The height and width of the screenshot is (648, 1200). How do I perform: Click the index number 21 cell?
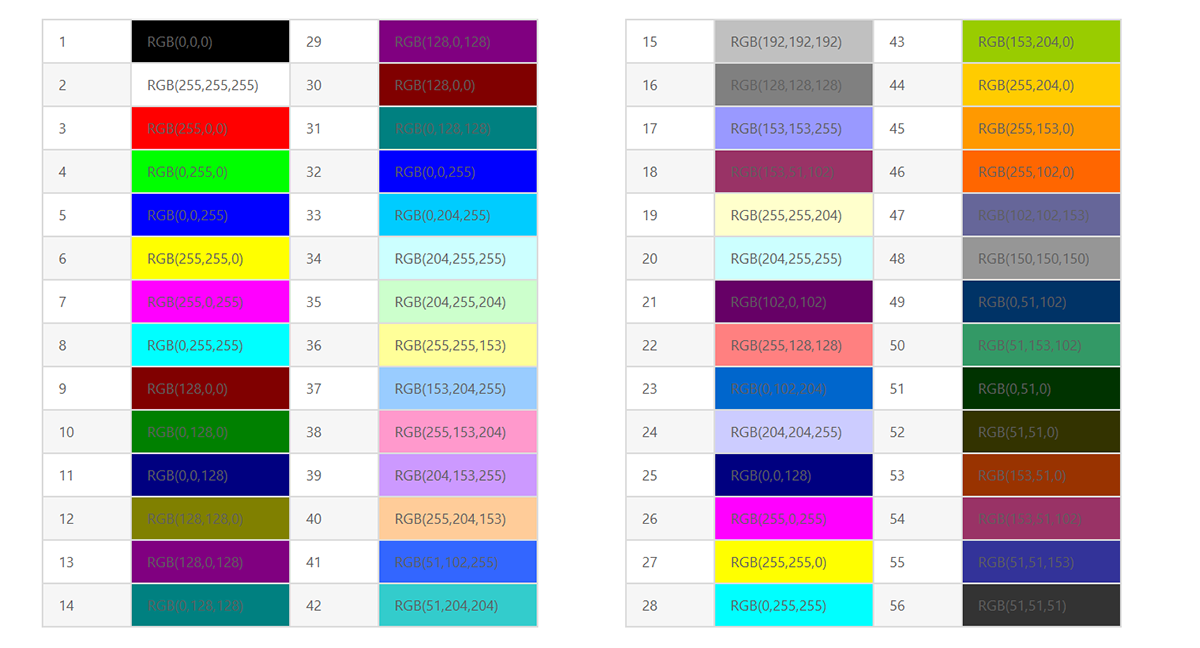coord(670,302)
